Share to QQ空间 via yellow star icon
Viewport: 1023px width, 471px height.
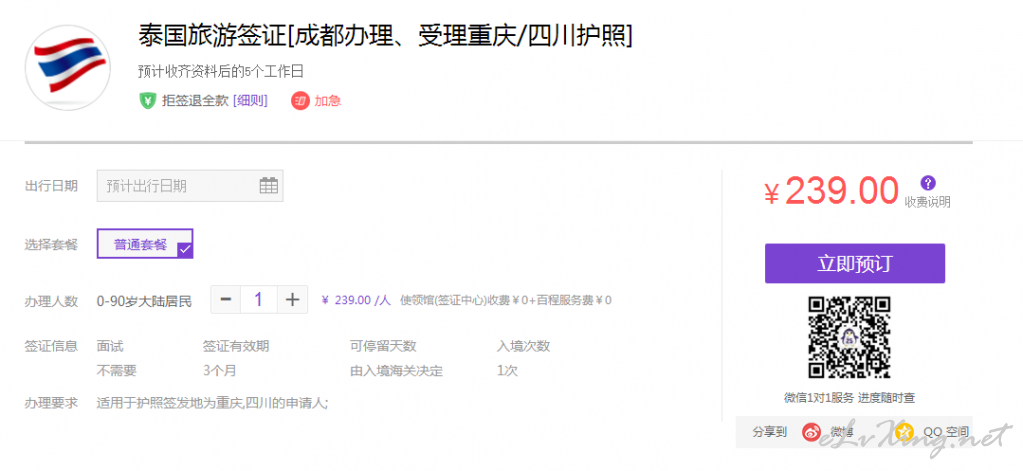coord(905,432)
